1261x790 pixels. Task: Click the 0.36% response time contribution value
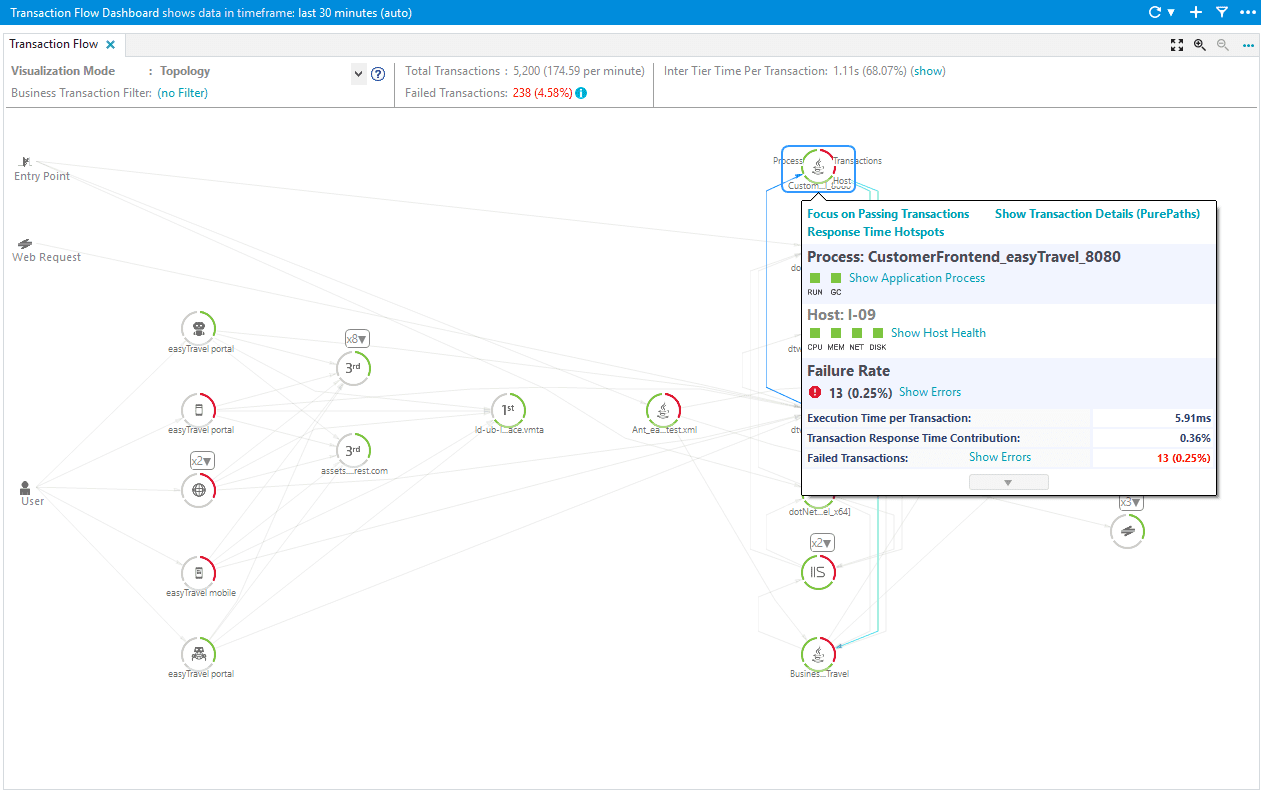click(x=1195, y=438)
